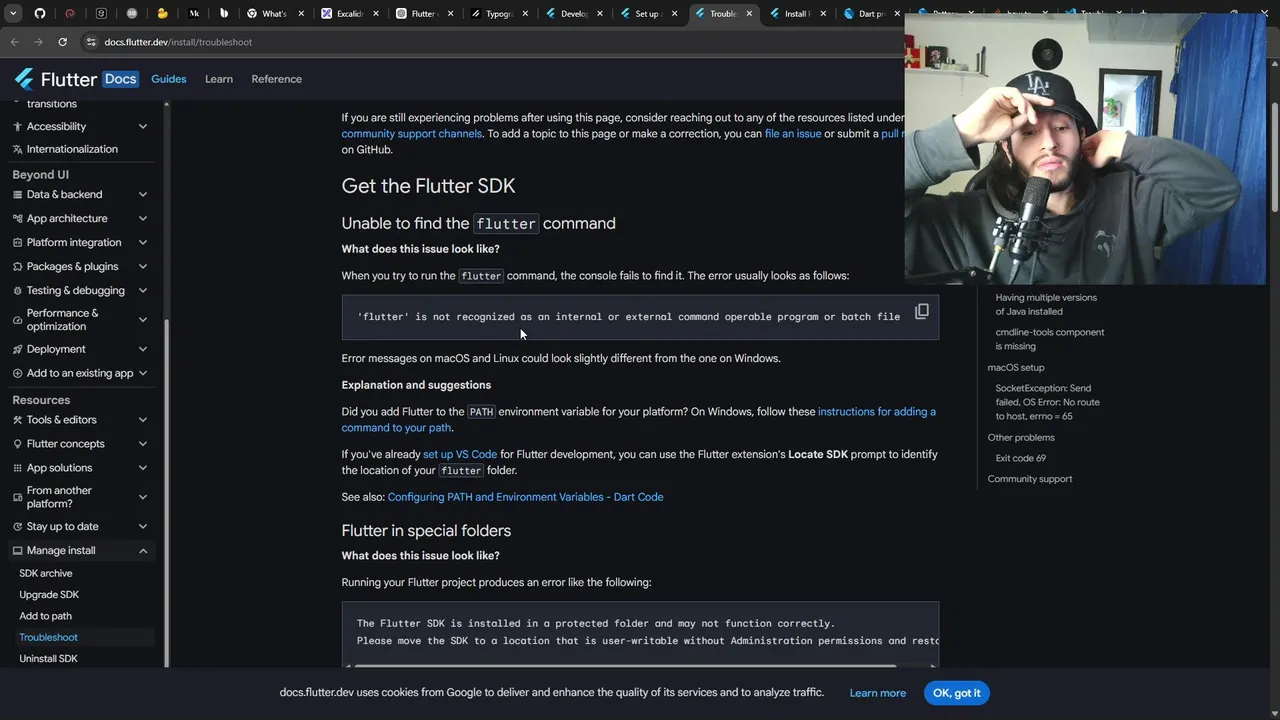Open the 'community support channels' link

[x=412, y=133]
